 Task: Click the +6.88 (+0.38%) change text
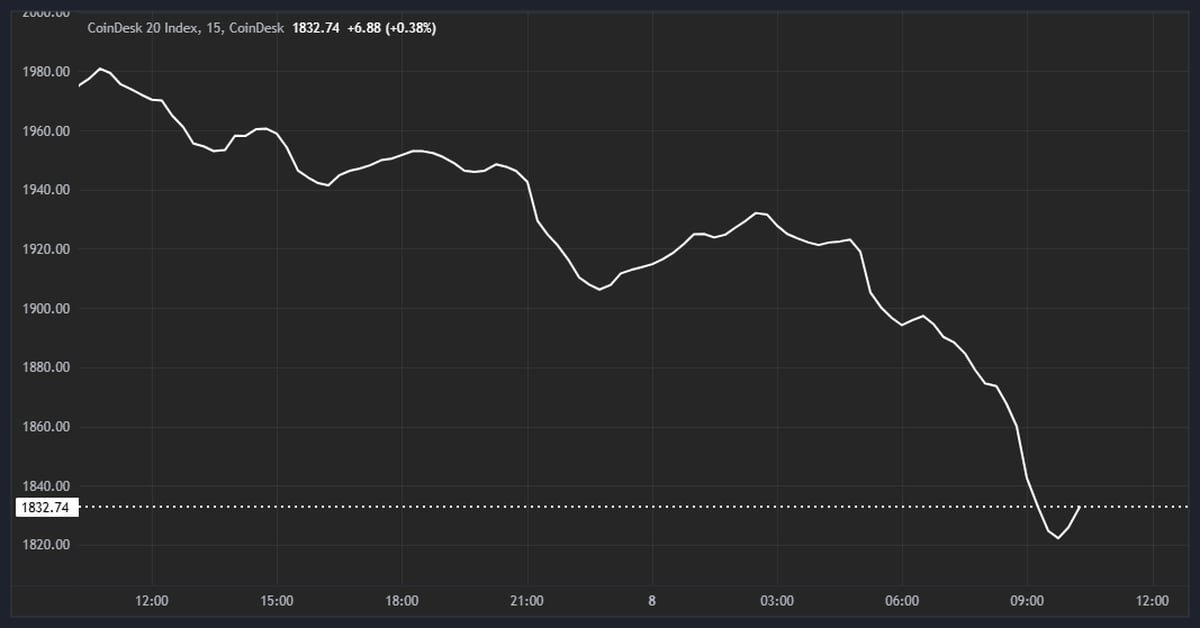(x=392, y=29)
